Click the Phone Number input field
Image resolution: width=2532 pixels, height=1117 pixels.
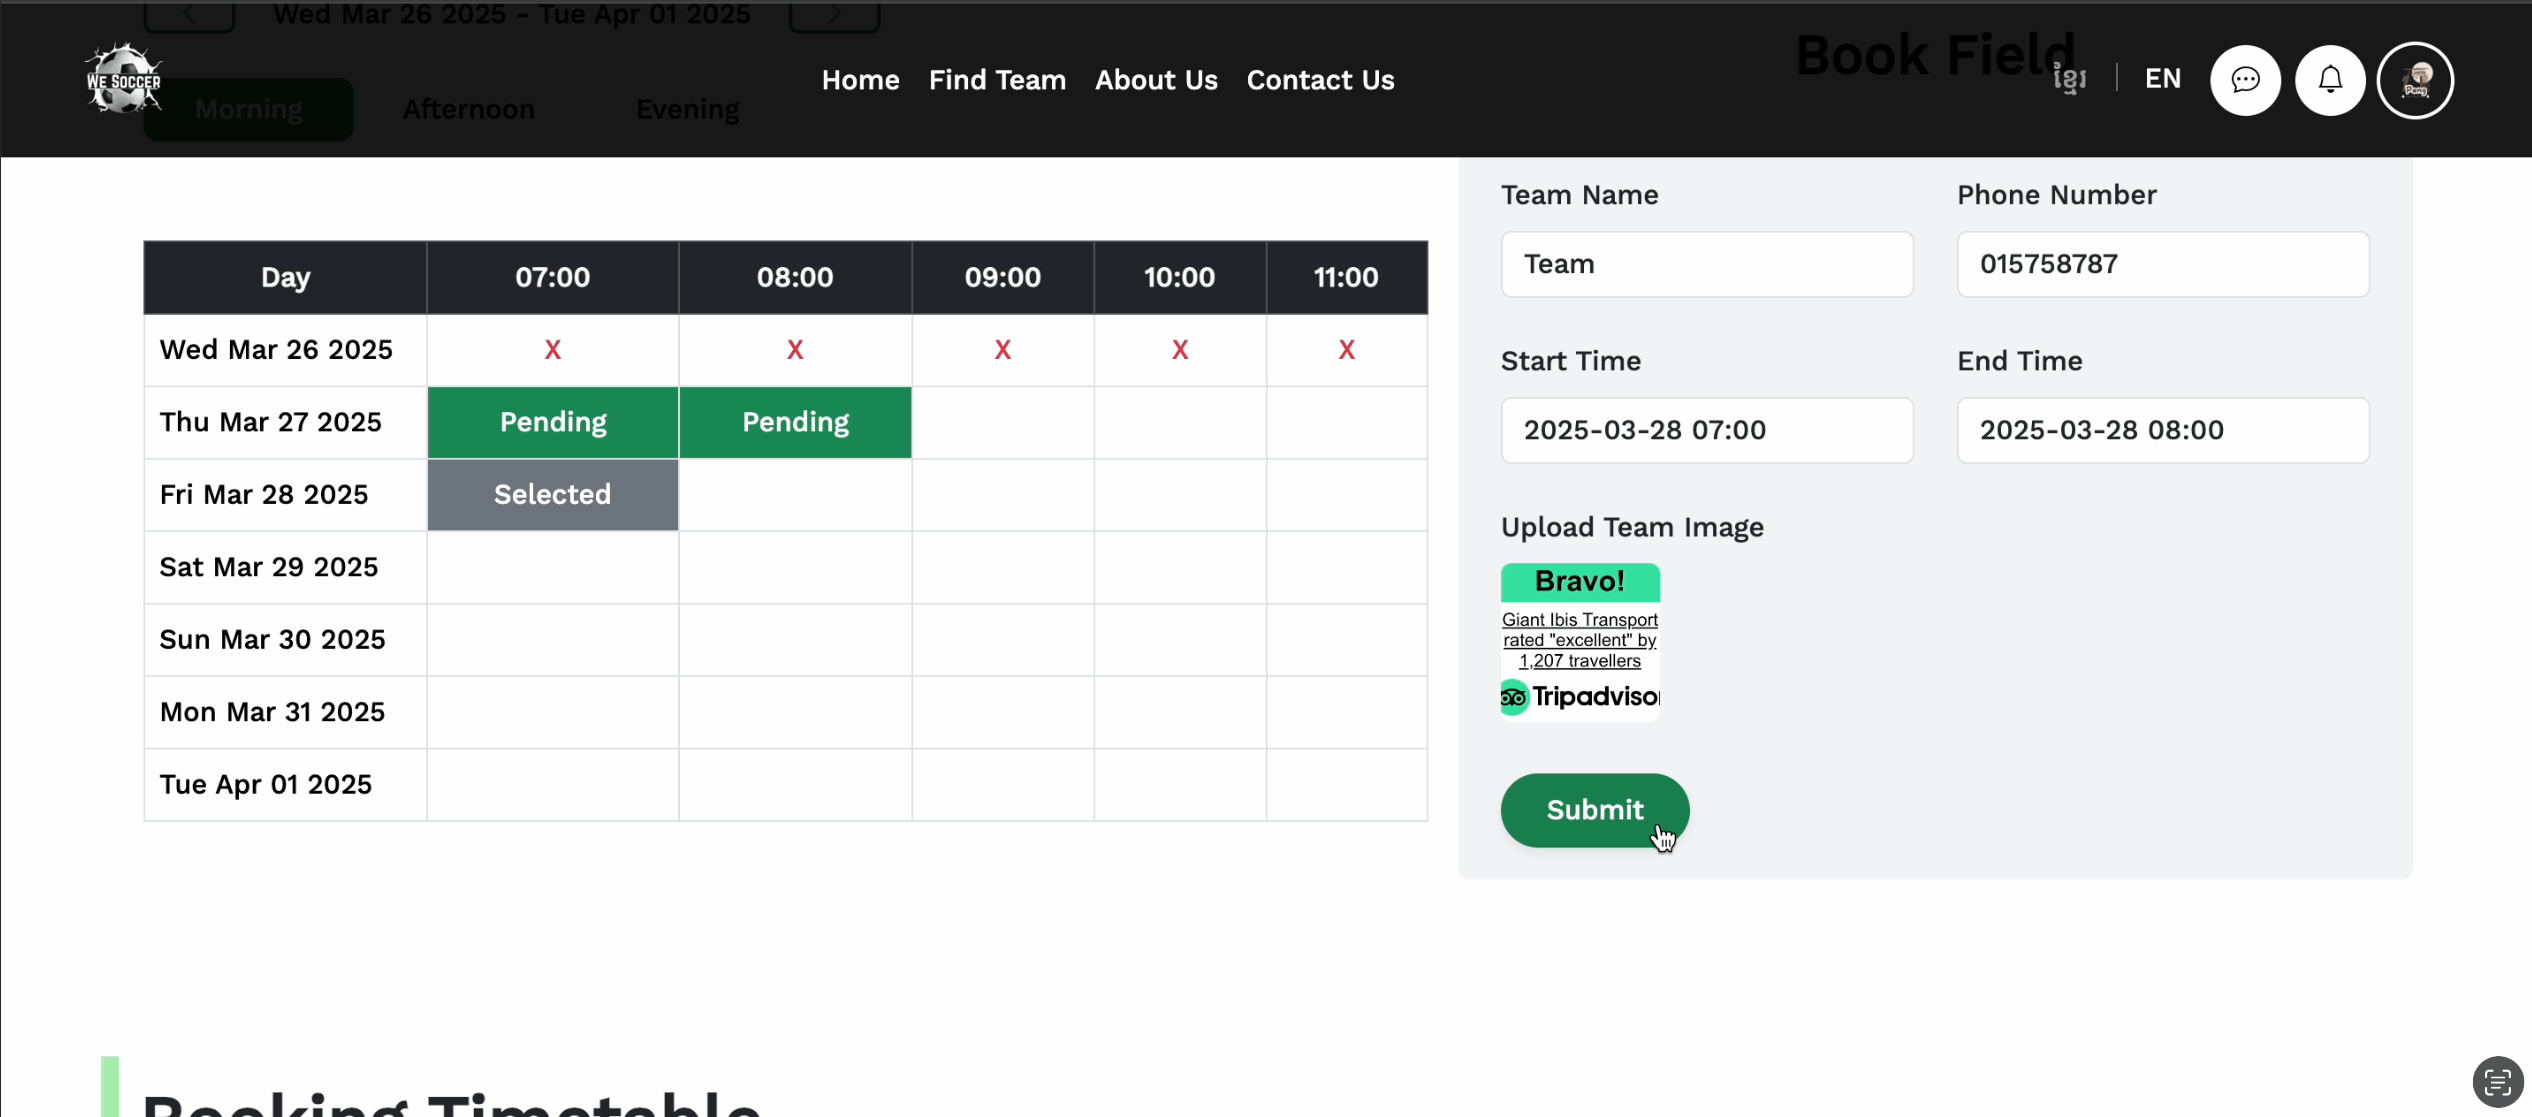(2162, 264)
